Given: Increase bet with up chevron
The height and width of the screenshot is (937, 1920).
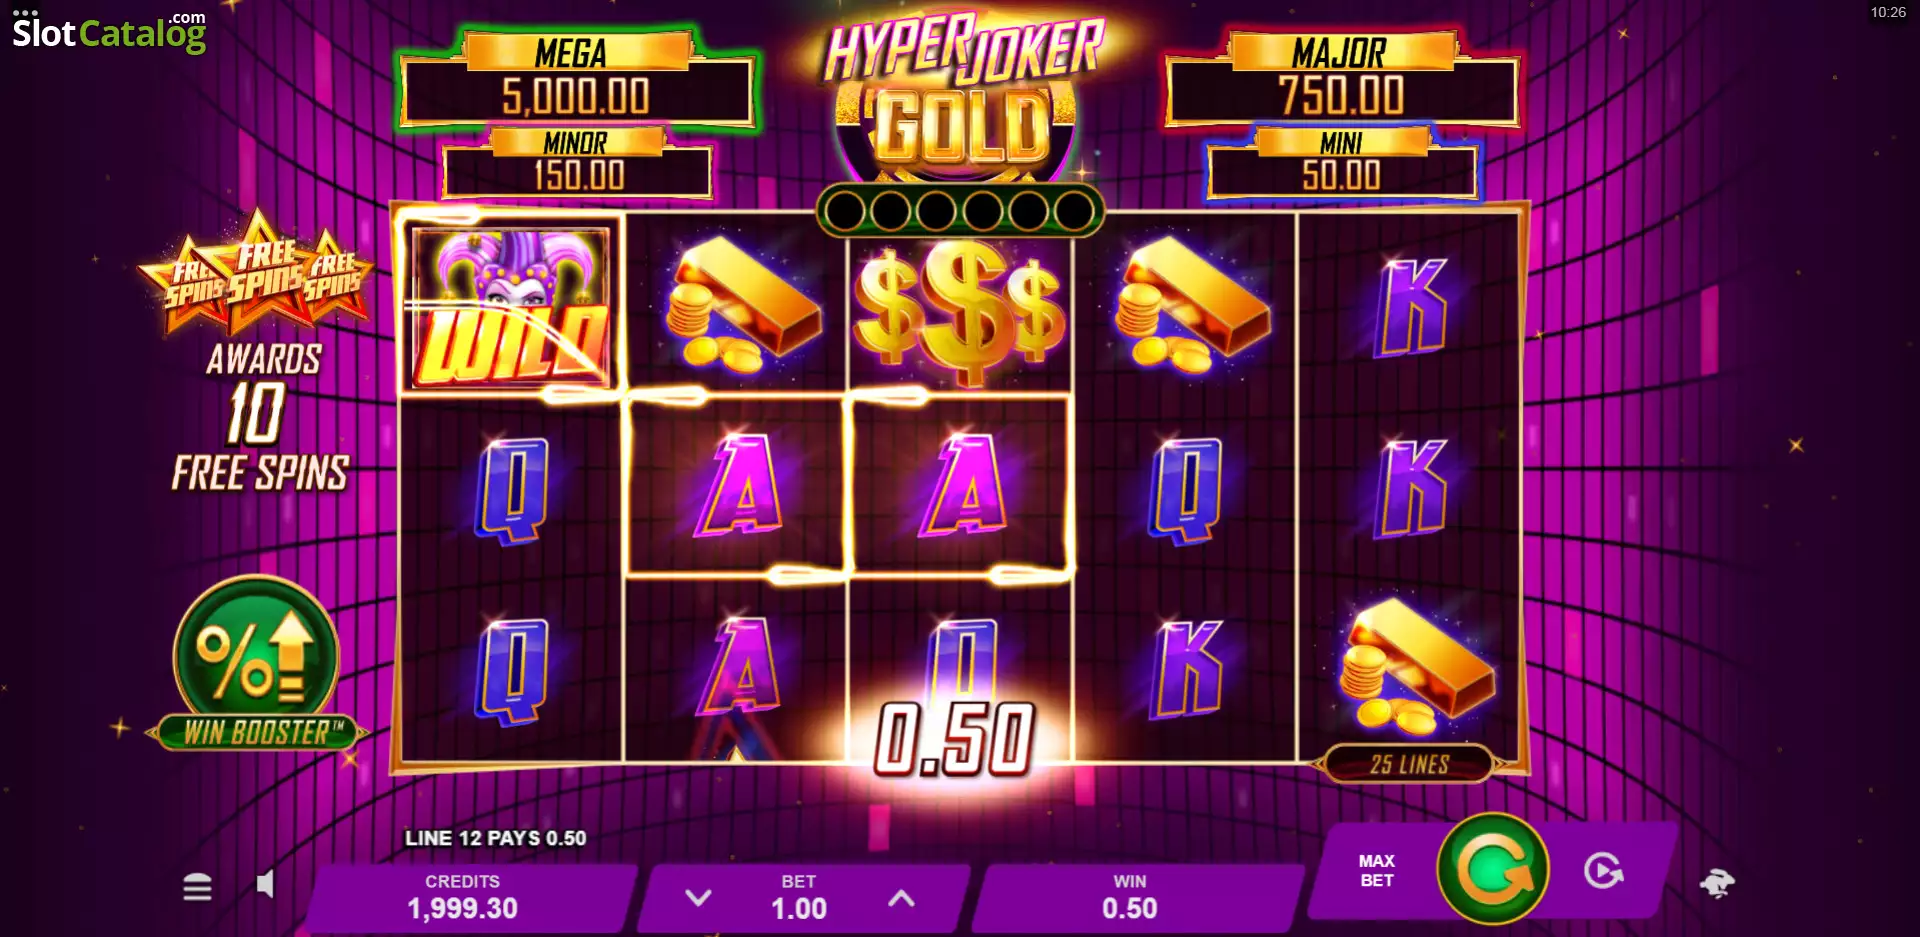Looking at the screenshot, I should [901, 897].
